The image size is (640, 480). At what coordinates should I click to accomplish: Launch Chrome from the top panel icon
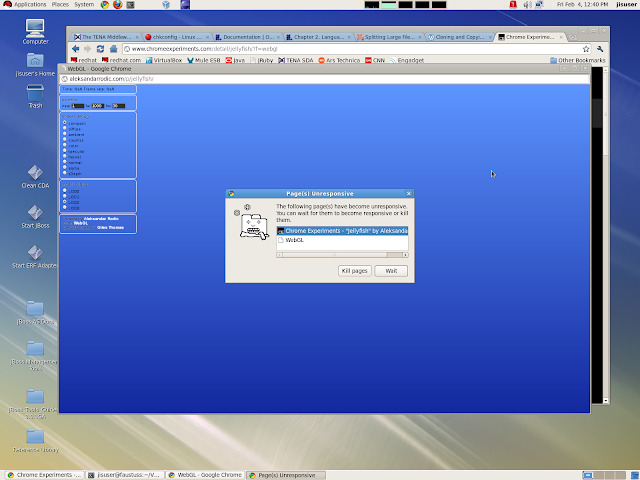coord(105,4)
